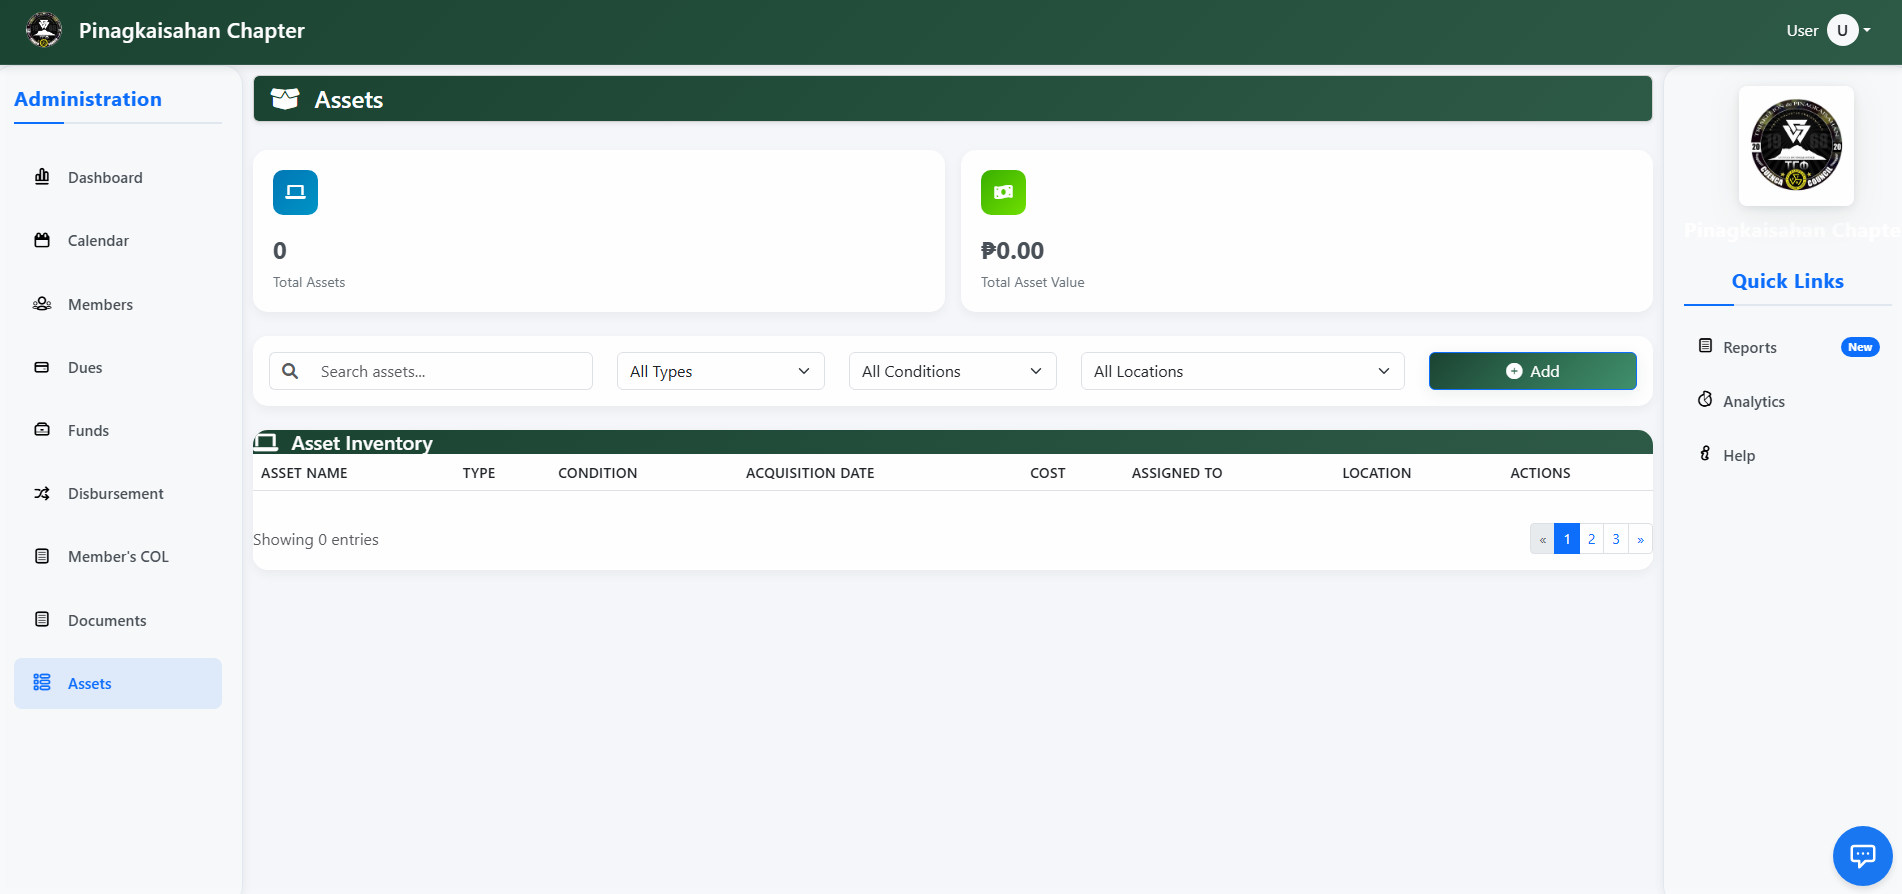
Task: Click the Funds wallet icon in sidebar
Action: (x=42, y=430)
